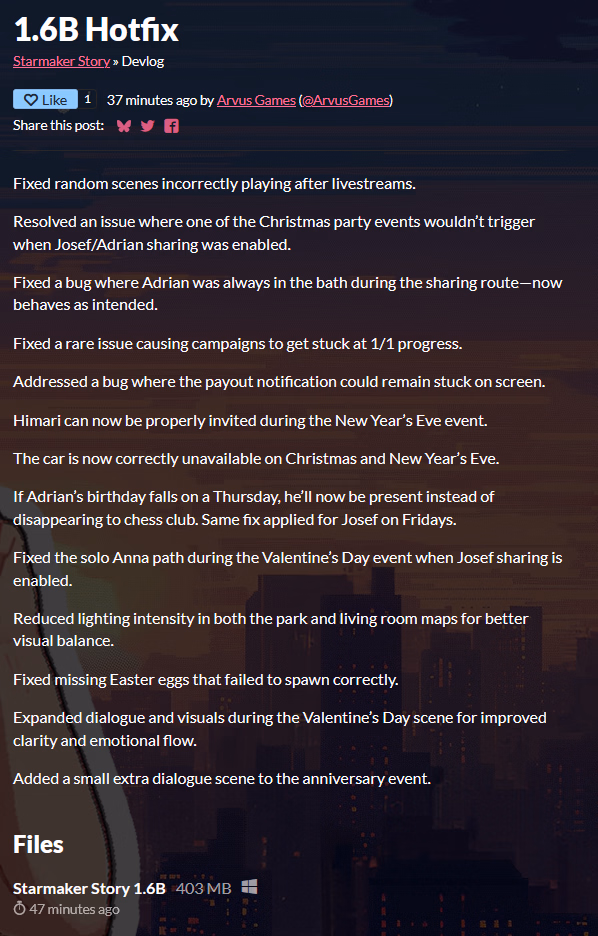Open the Arvus Games author link

point(256,100)
